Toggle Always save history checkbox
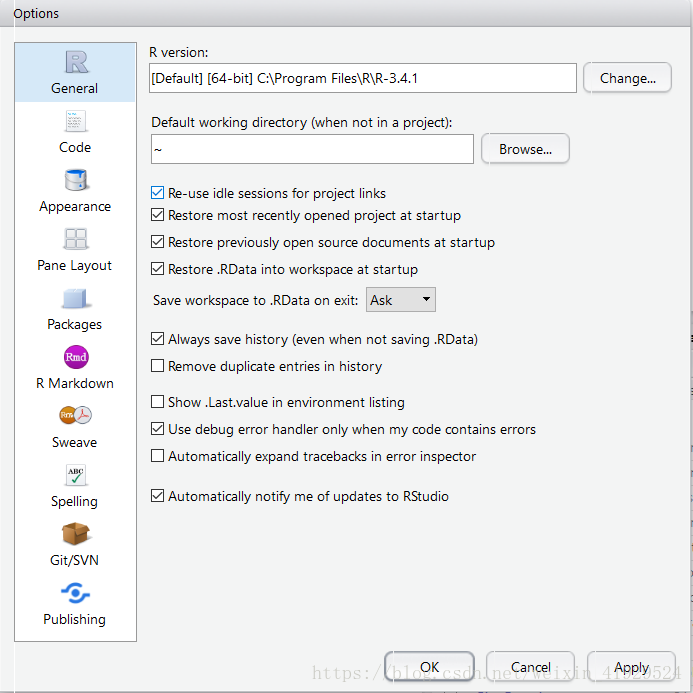 (x=157, y=339)
